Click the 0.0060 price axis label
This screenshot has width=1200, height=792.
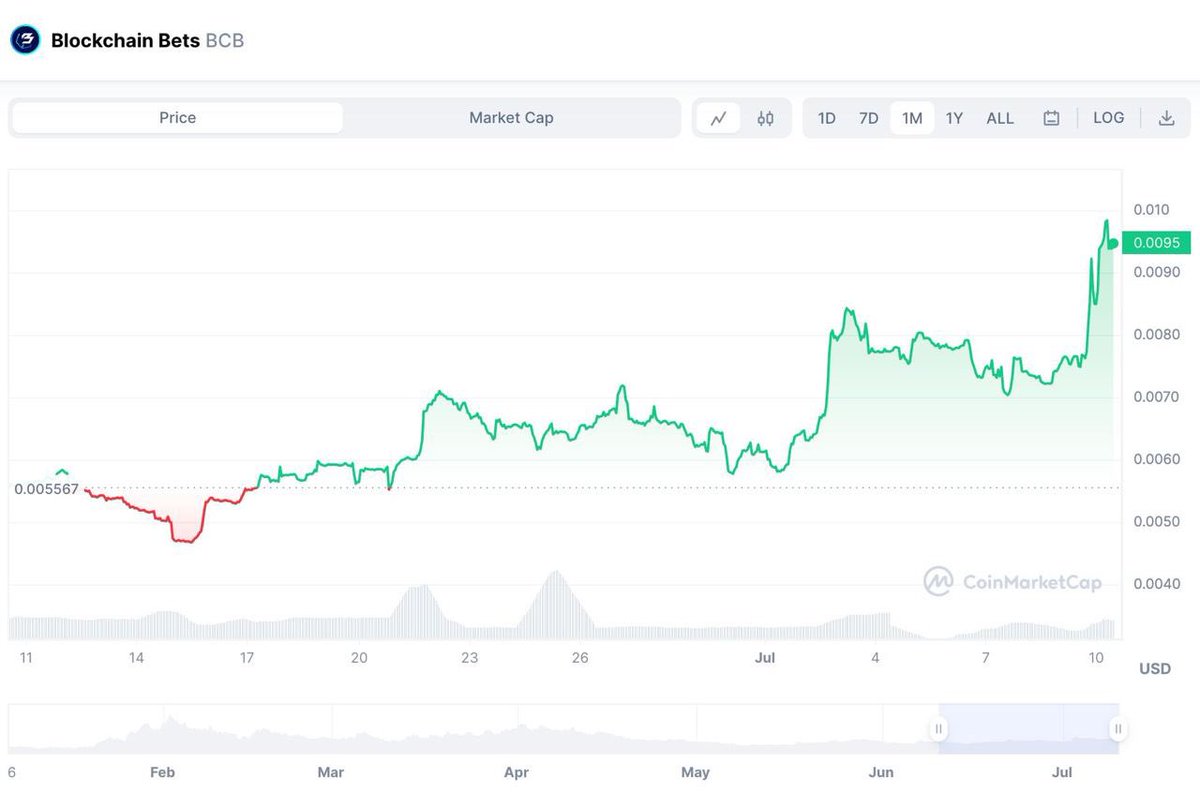click(1157, 460)
